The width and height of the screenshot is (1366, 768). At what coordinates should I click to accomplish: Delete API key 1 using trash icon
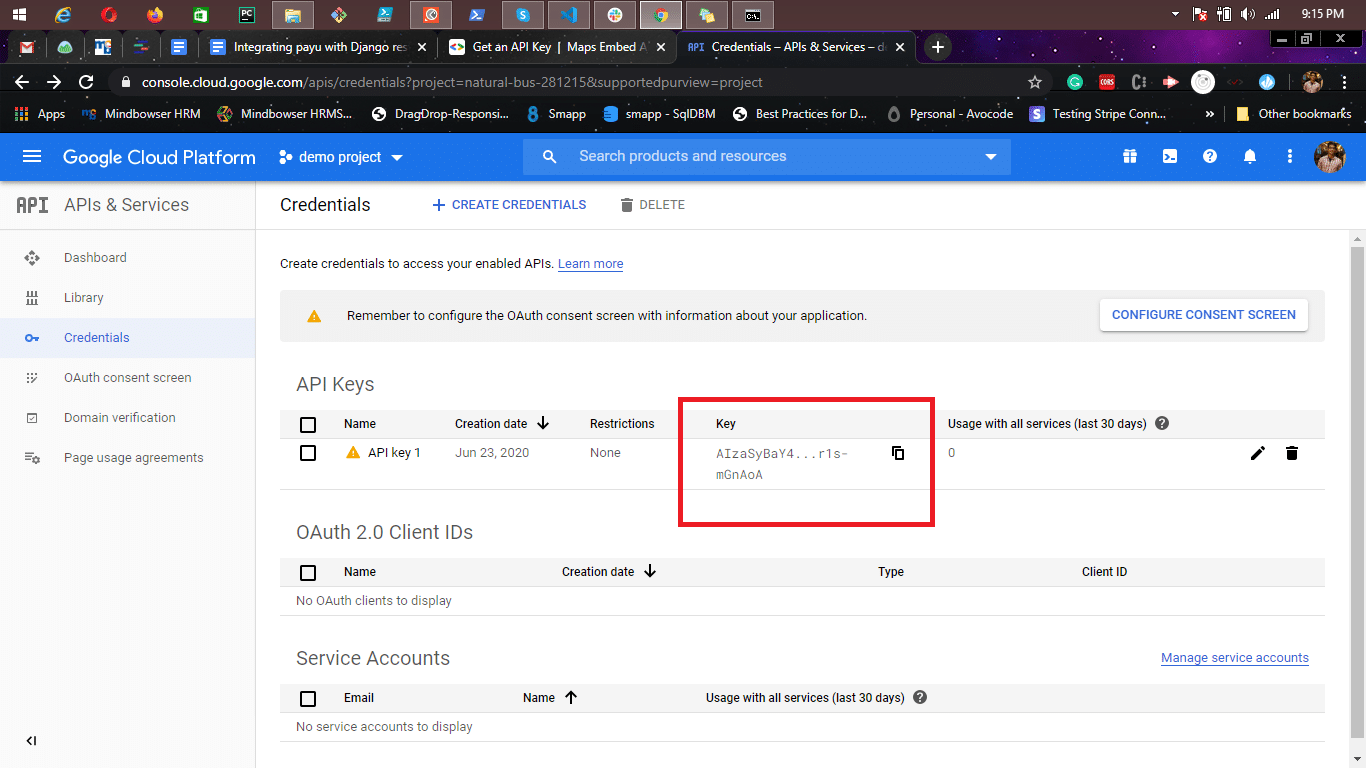coord(1292,453)
